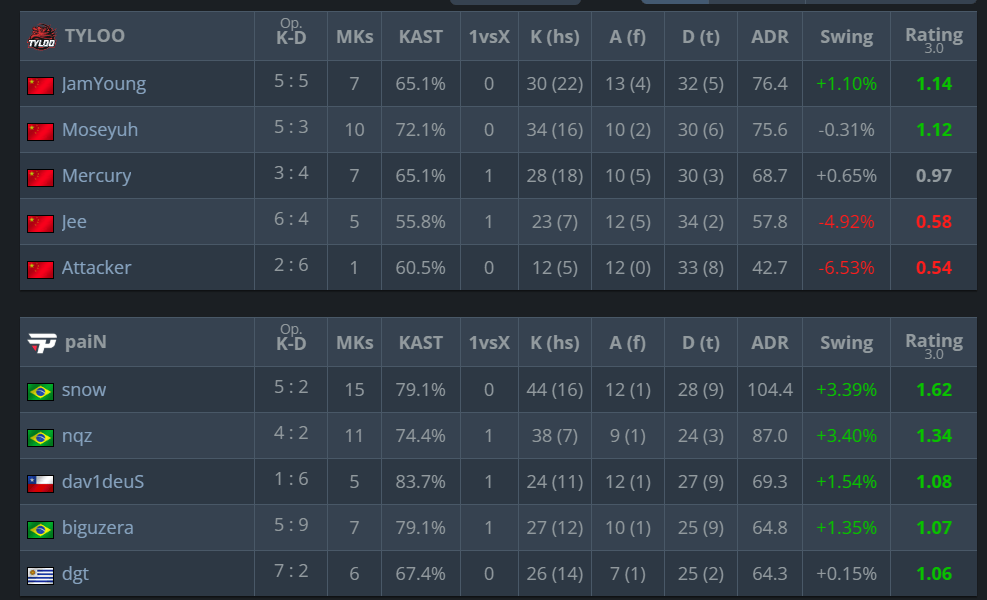Click the Op. K-D header in TYLOO table
This screenshot has width=987, height=600.
point(291,32)
